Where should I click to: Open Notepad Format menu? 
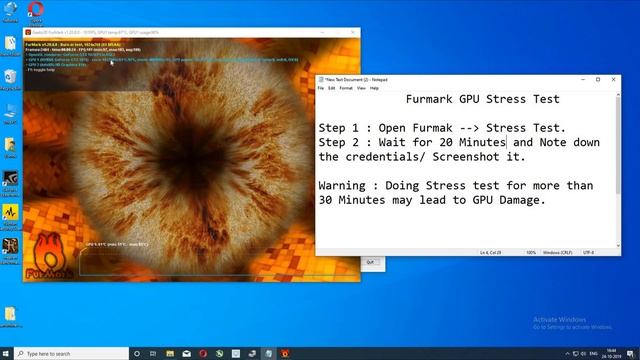point(346,88)
